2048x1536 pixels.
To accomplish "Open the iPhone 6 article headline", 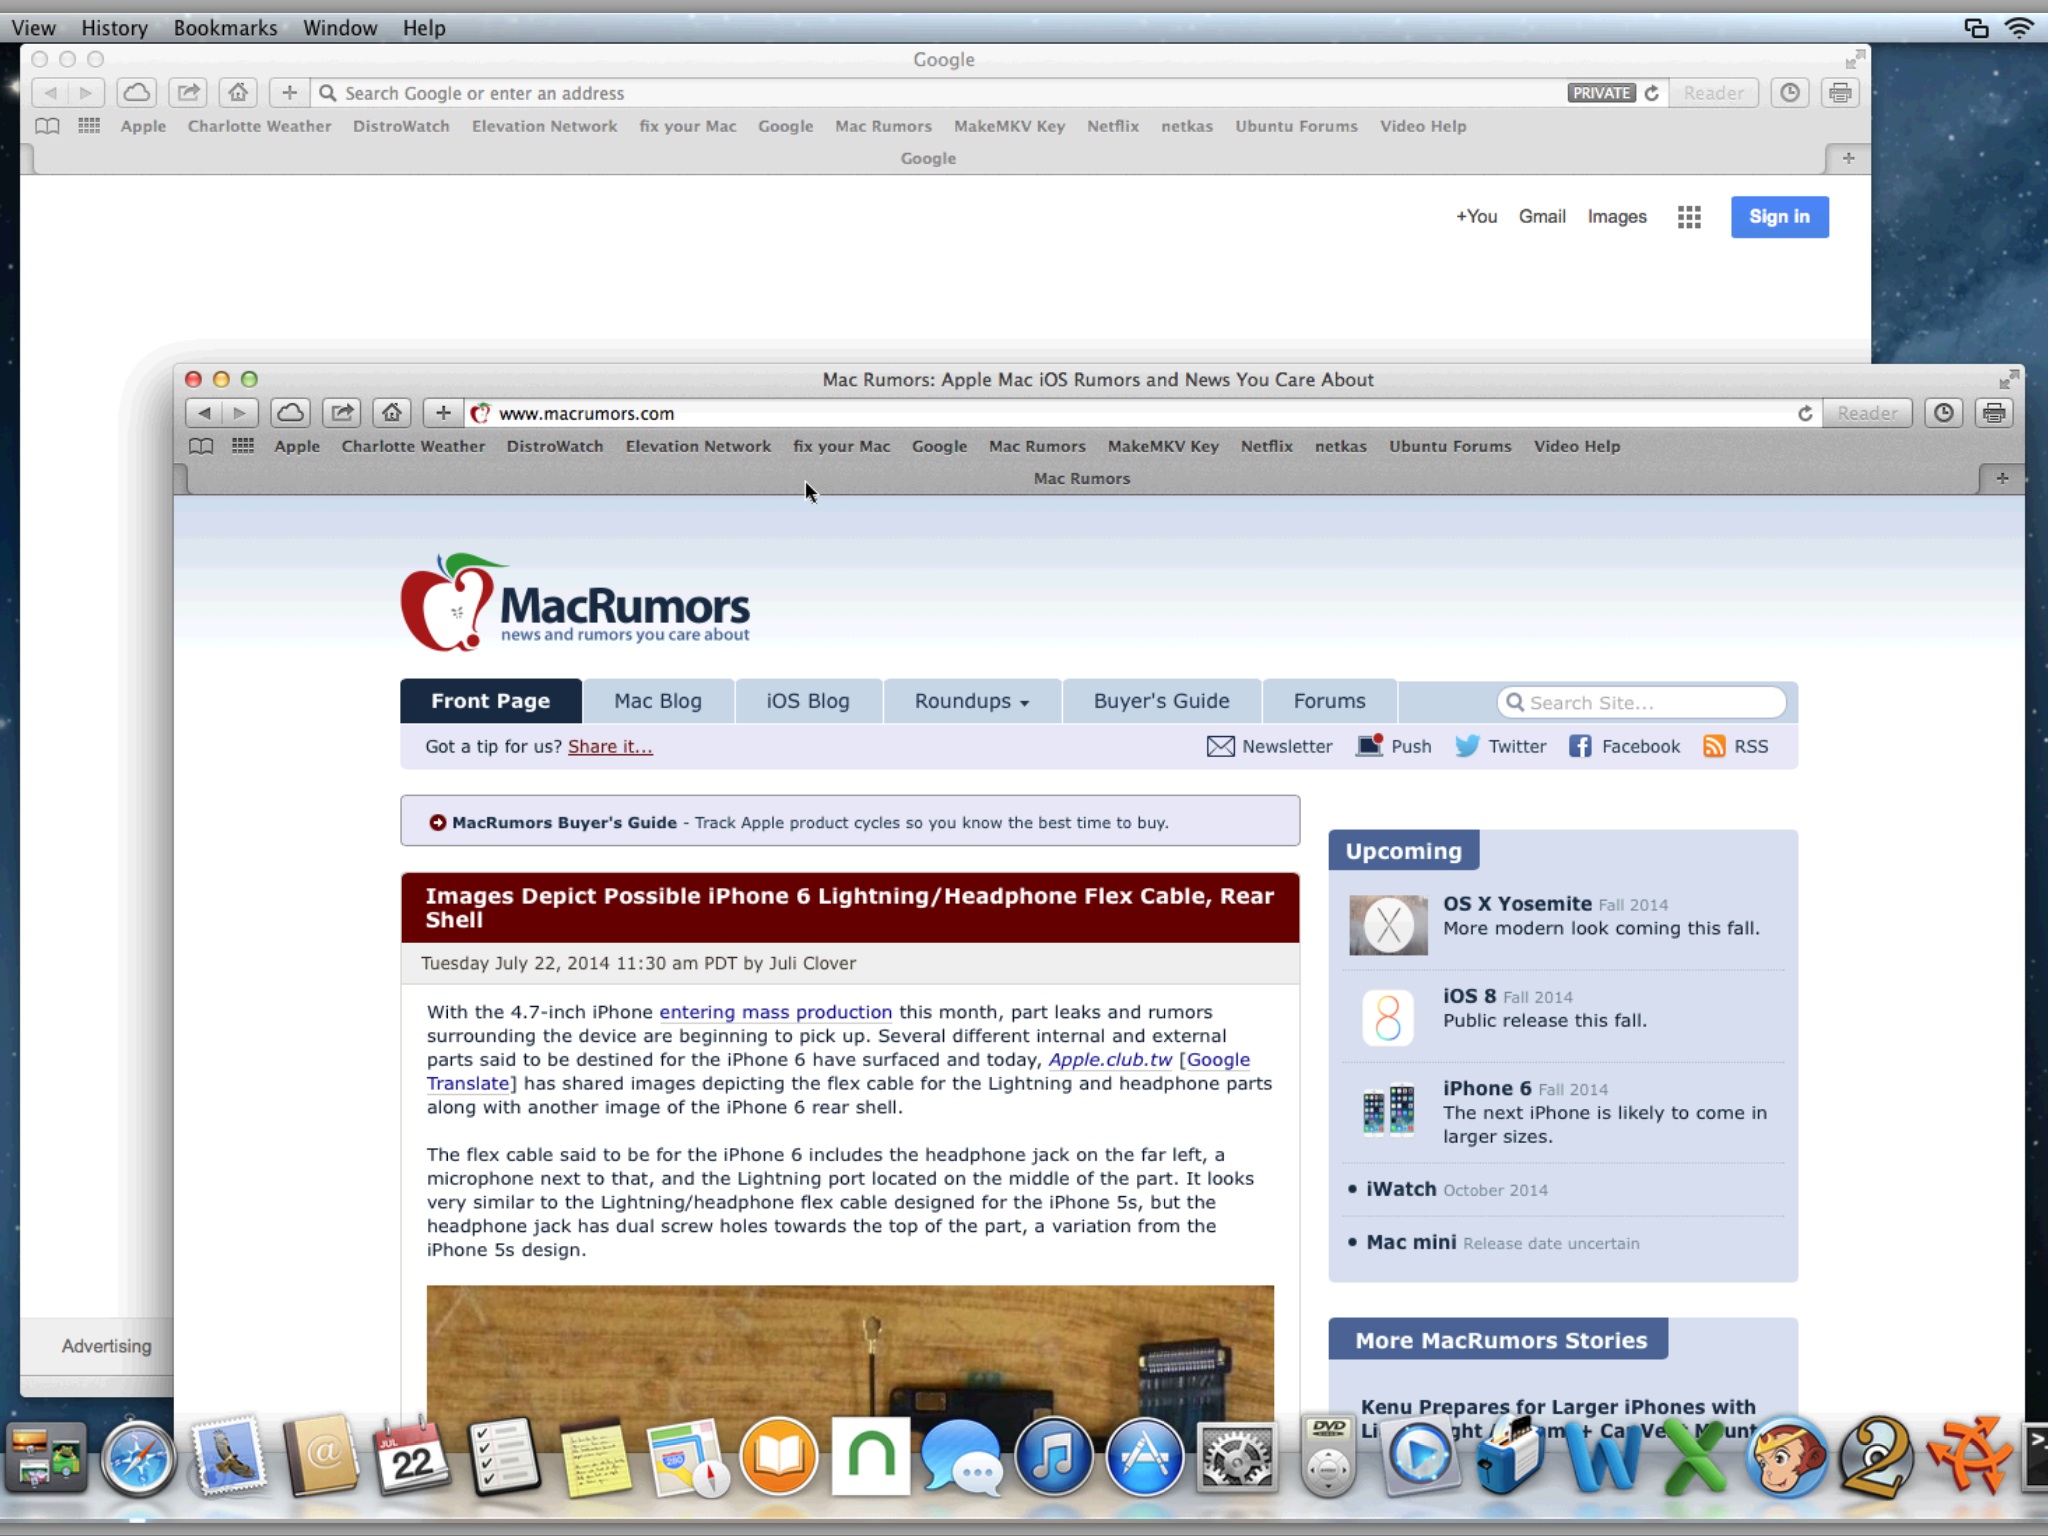I will [x=850, y=908].
